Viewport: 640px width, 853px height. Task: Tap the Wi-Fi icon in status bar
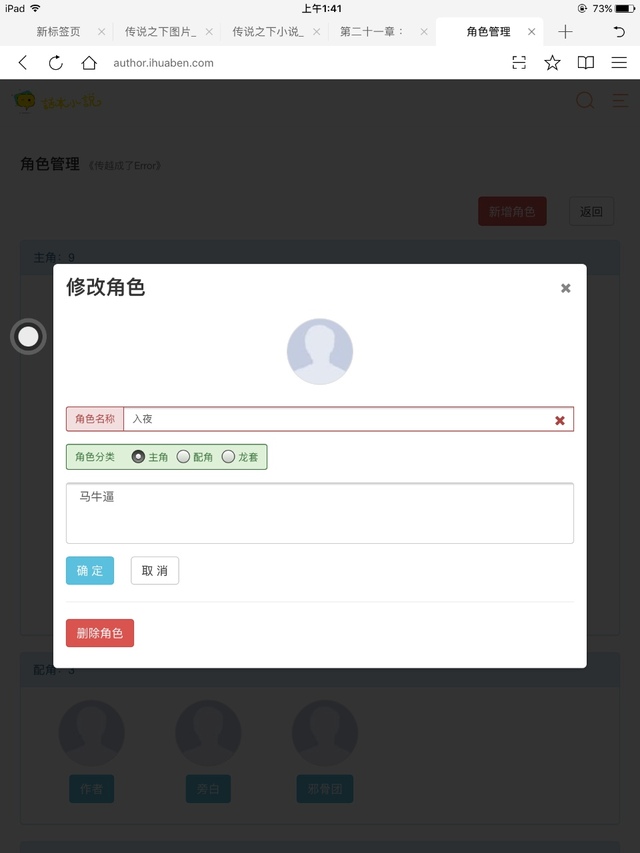click(35, 8)
